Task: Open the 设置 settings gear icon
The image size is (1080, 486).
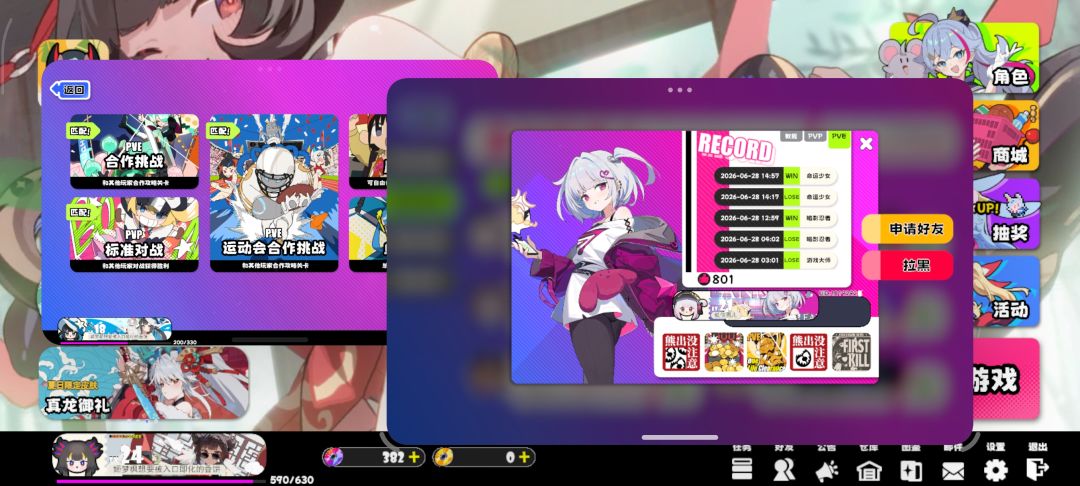Action: pos(995,469)
